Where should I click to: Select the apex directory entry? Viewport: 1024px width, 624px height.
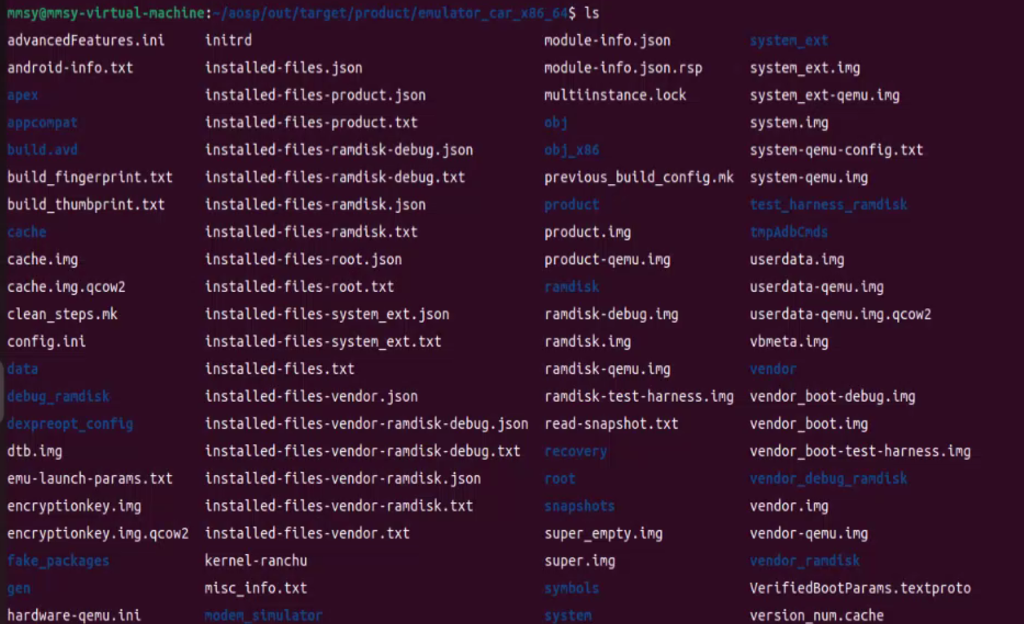pyautogui.click(x=23, y=96)
